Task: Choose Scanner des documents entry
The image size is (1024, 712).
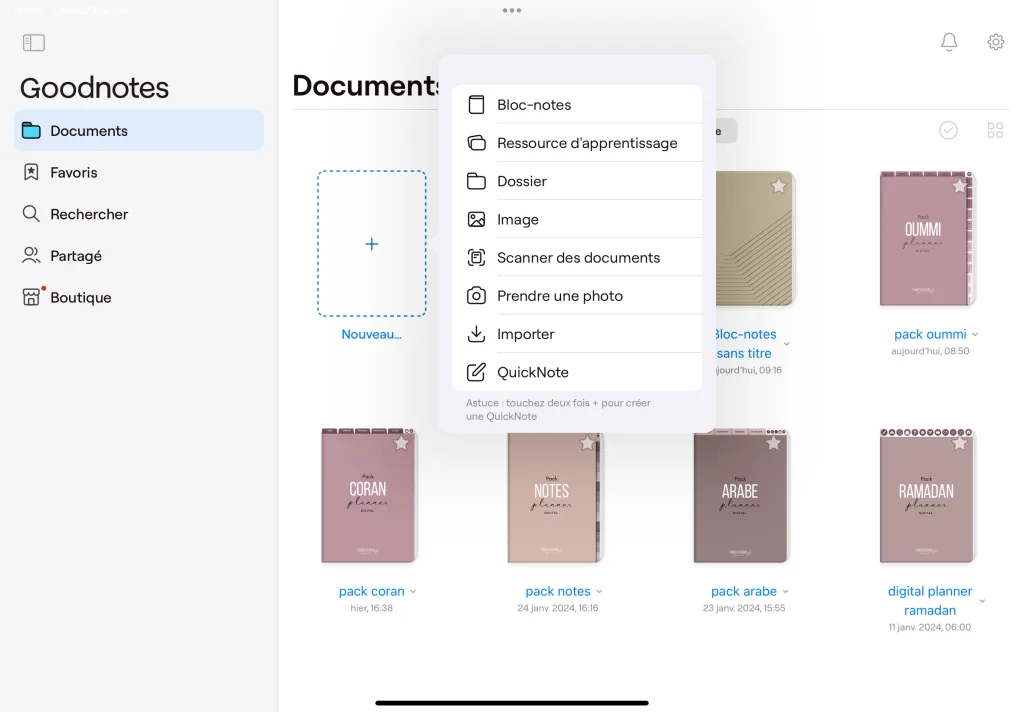Action: click(x=577, y=257)
